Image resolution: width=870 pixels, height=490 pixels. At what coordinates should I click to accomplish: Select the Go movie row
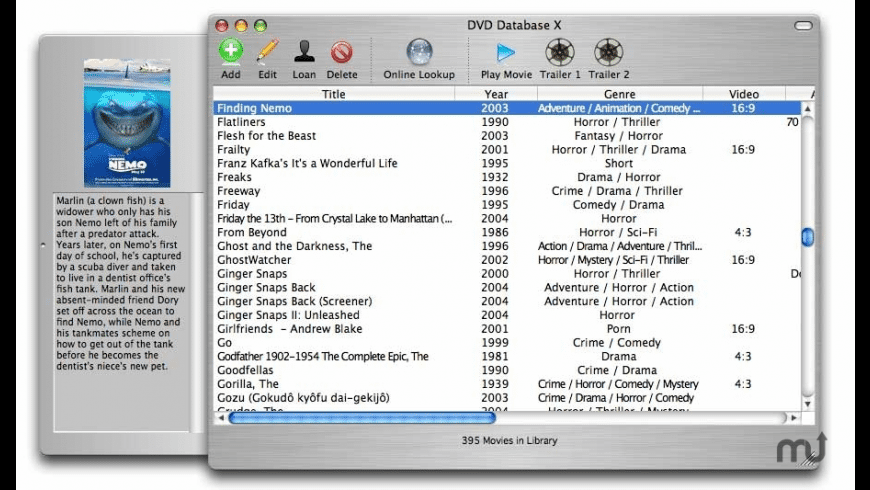(x=507, y=342)
